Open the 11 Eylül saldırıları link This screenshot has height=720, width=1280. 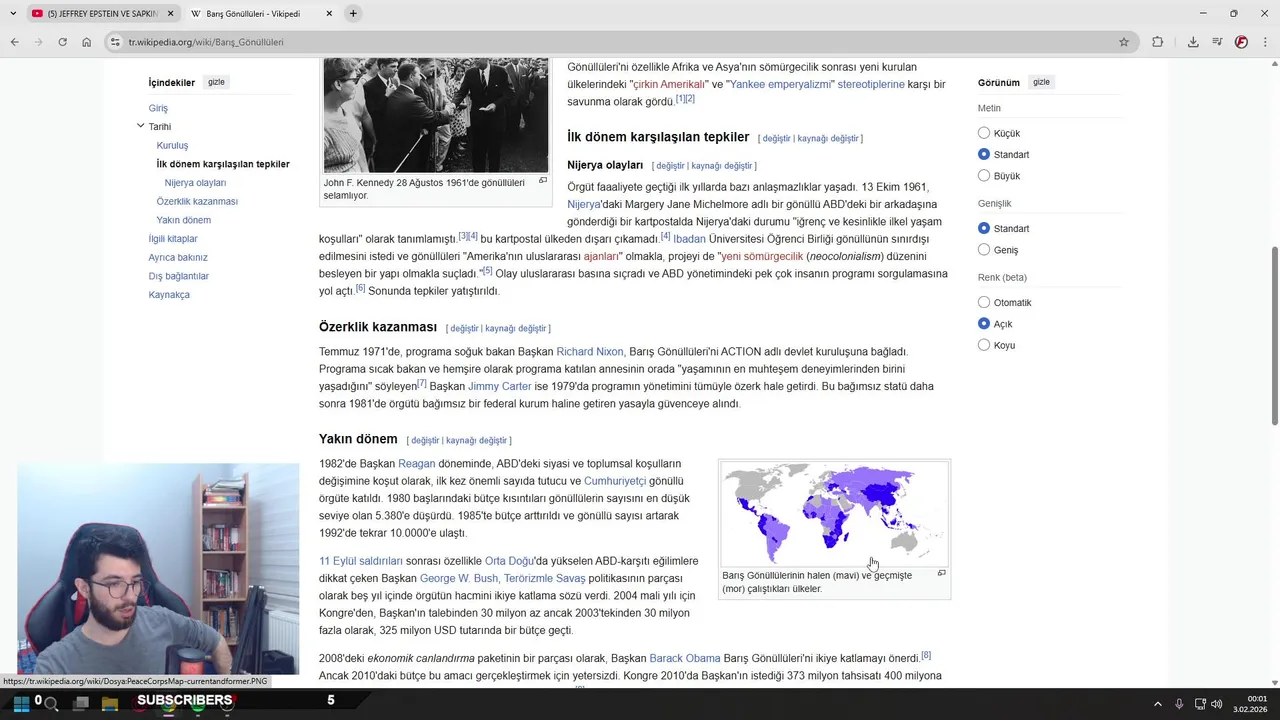point(361,561)
